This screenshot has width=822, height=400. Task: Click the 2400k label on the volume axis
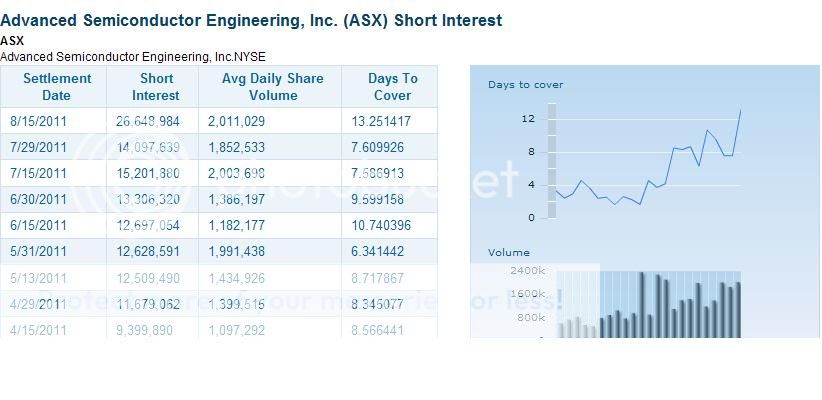(526, 270)
